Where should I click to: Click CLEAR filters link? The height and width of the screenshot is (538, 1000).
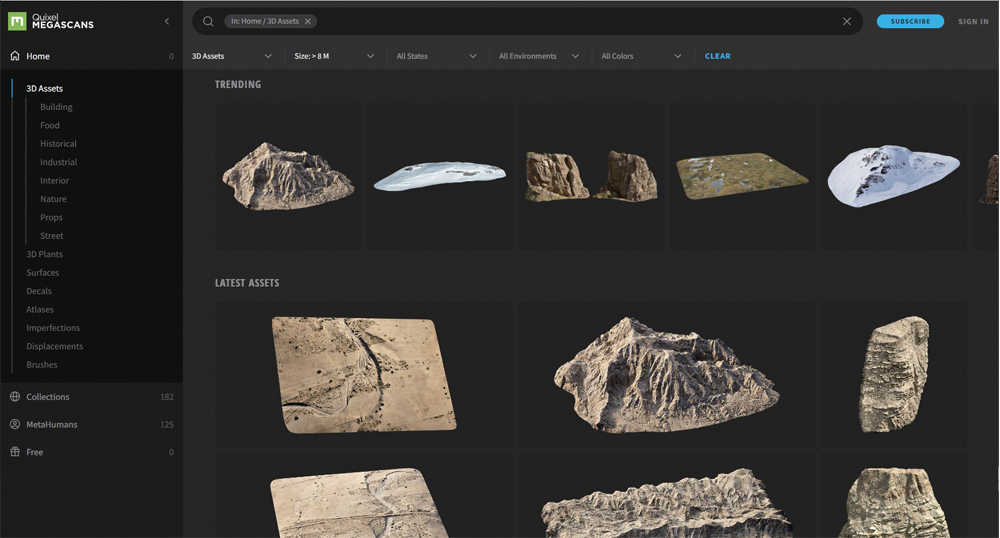(717, 56)
